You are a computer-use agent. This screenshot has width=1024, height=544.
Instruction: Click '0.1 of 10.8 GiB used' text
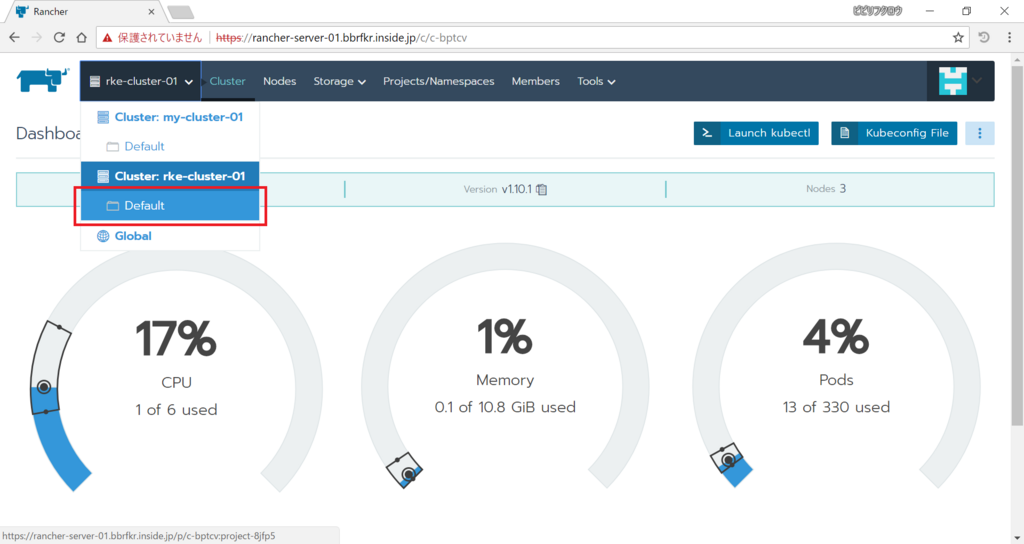point(505,408)
